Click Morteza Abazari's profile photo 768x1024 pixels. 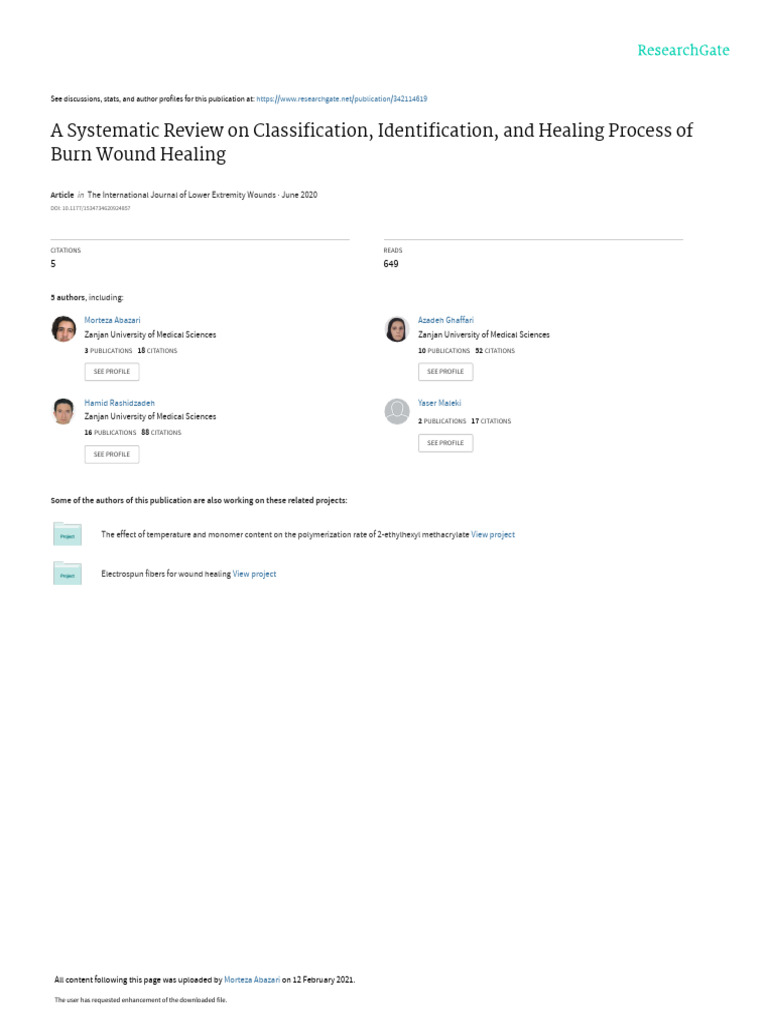coord(64,329)
